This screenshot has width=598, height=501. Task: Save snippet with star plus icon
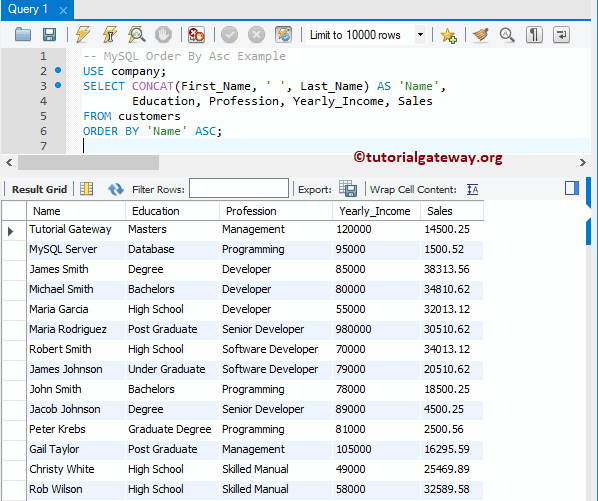coord(448,35)
